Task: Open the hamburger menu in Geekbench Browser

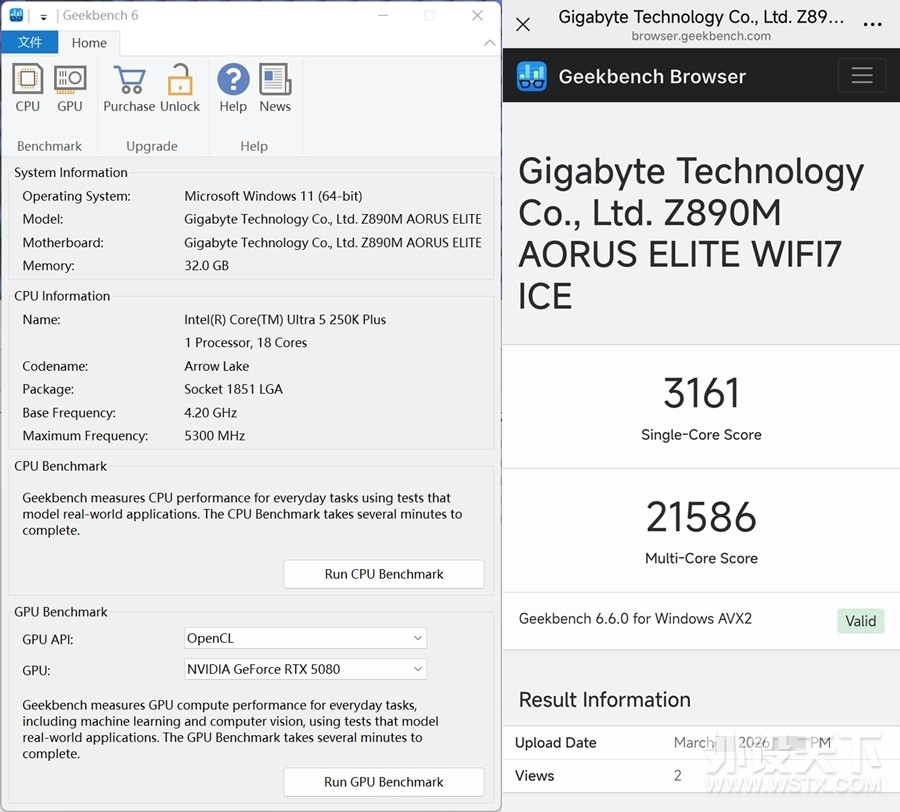Action: pyautogui.click(x=861, y=76)
